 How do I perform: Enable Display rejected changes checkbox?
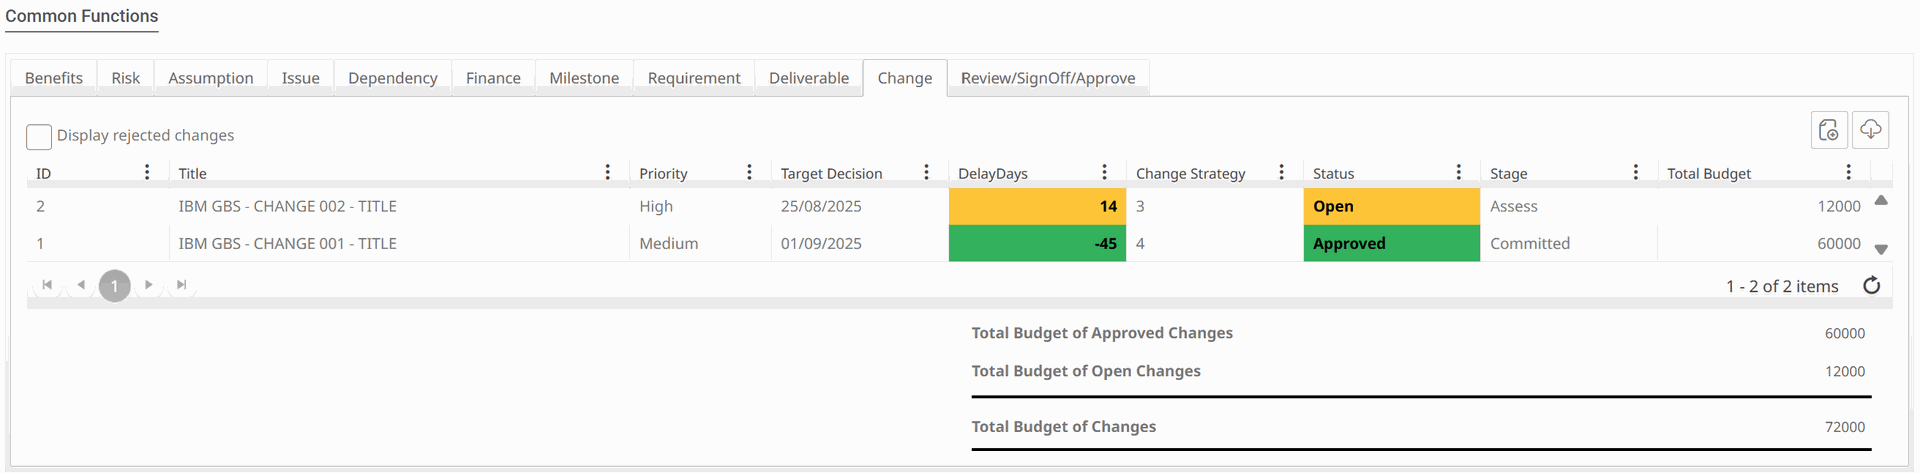(x=39, y=136)
